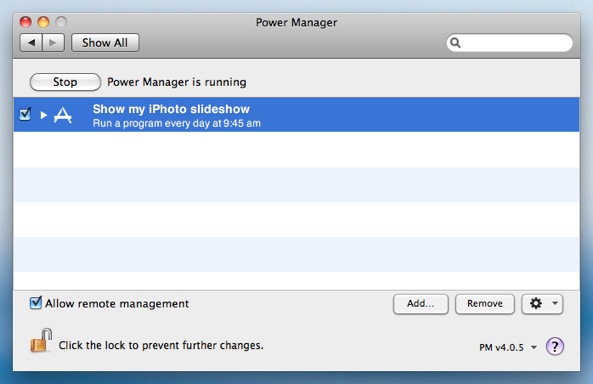Viewport: 593px width, 384px height.
Task: Click 'Run a program every day at 9:45 am' text
Action: click(177, 123)
